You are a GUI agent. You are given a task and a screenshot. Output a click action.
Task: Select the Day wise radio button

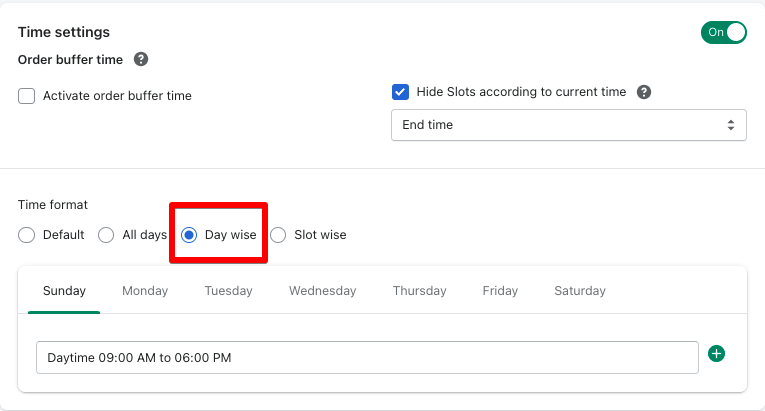coord(189,235)
